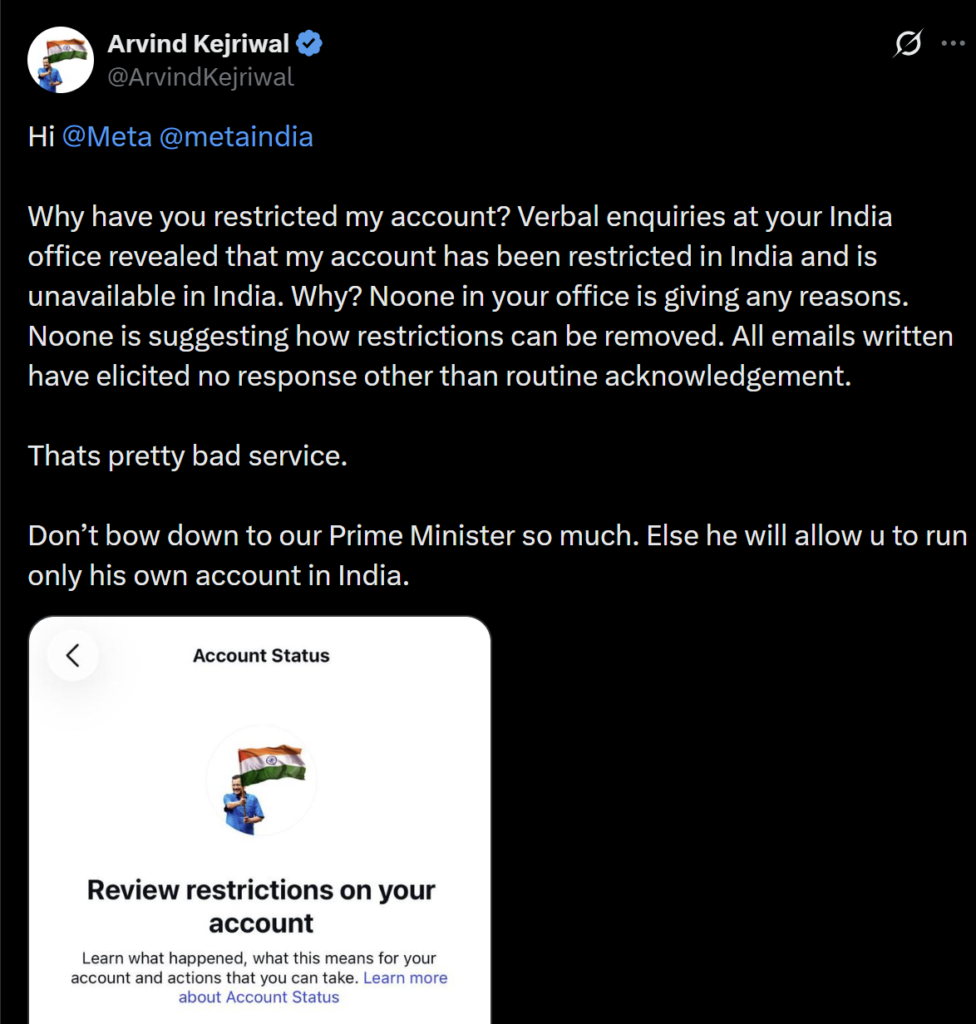Click the tweet text about restricted account
Screen dimensions: 976x1024
coord(490,296)
